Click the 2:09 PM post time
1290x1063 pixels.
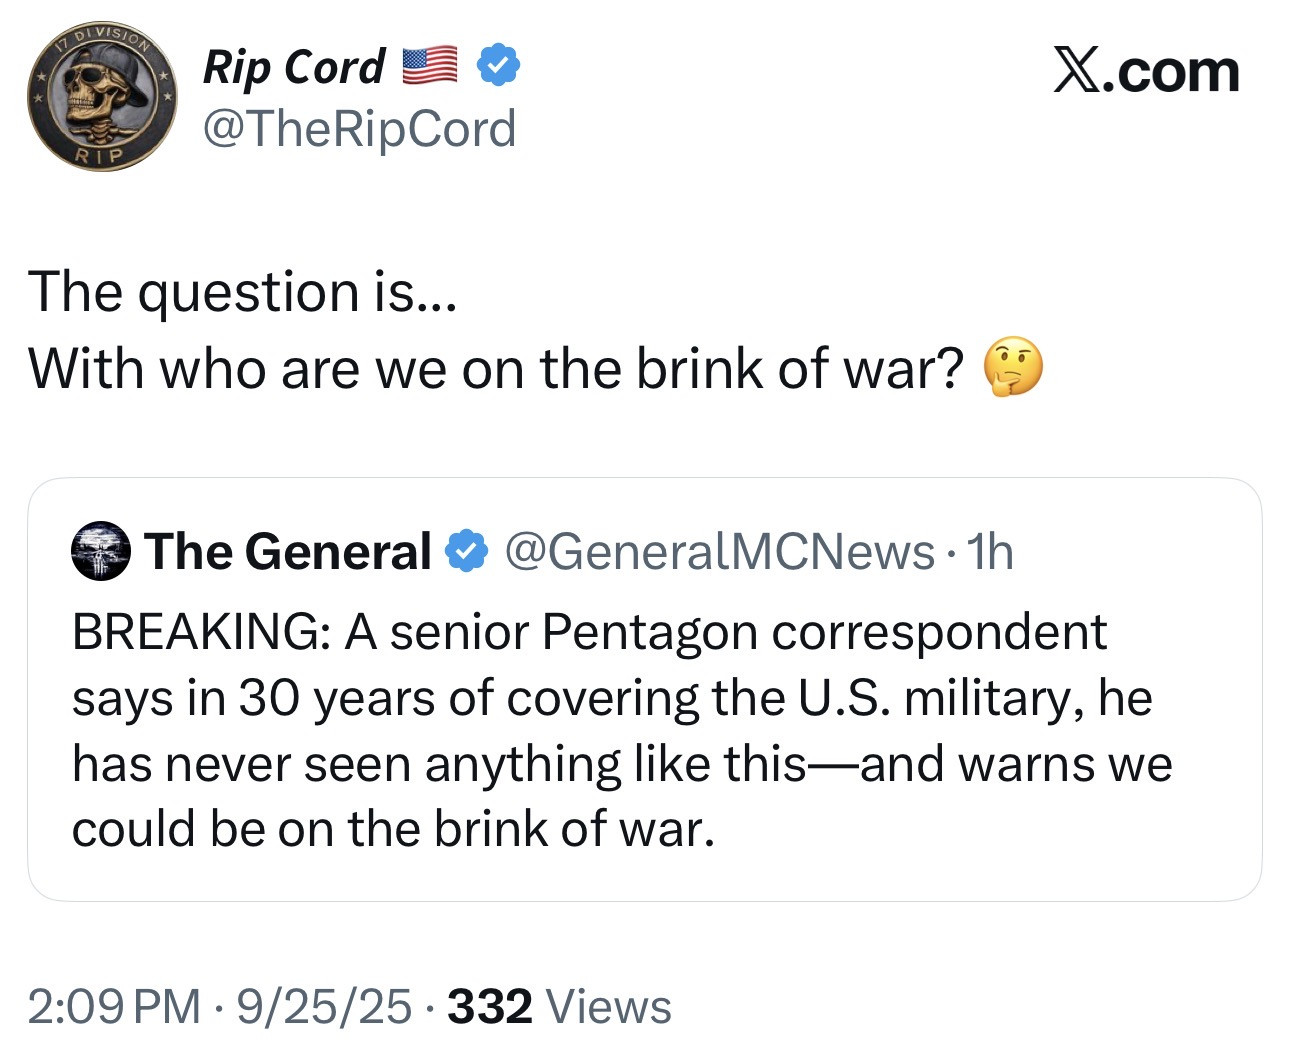pyautogui.click(x=114, y=1006)
